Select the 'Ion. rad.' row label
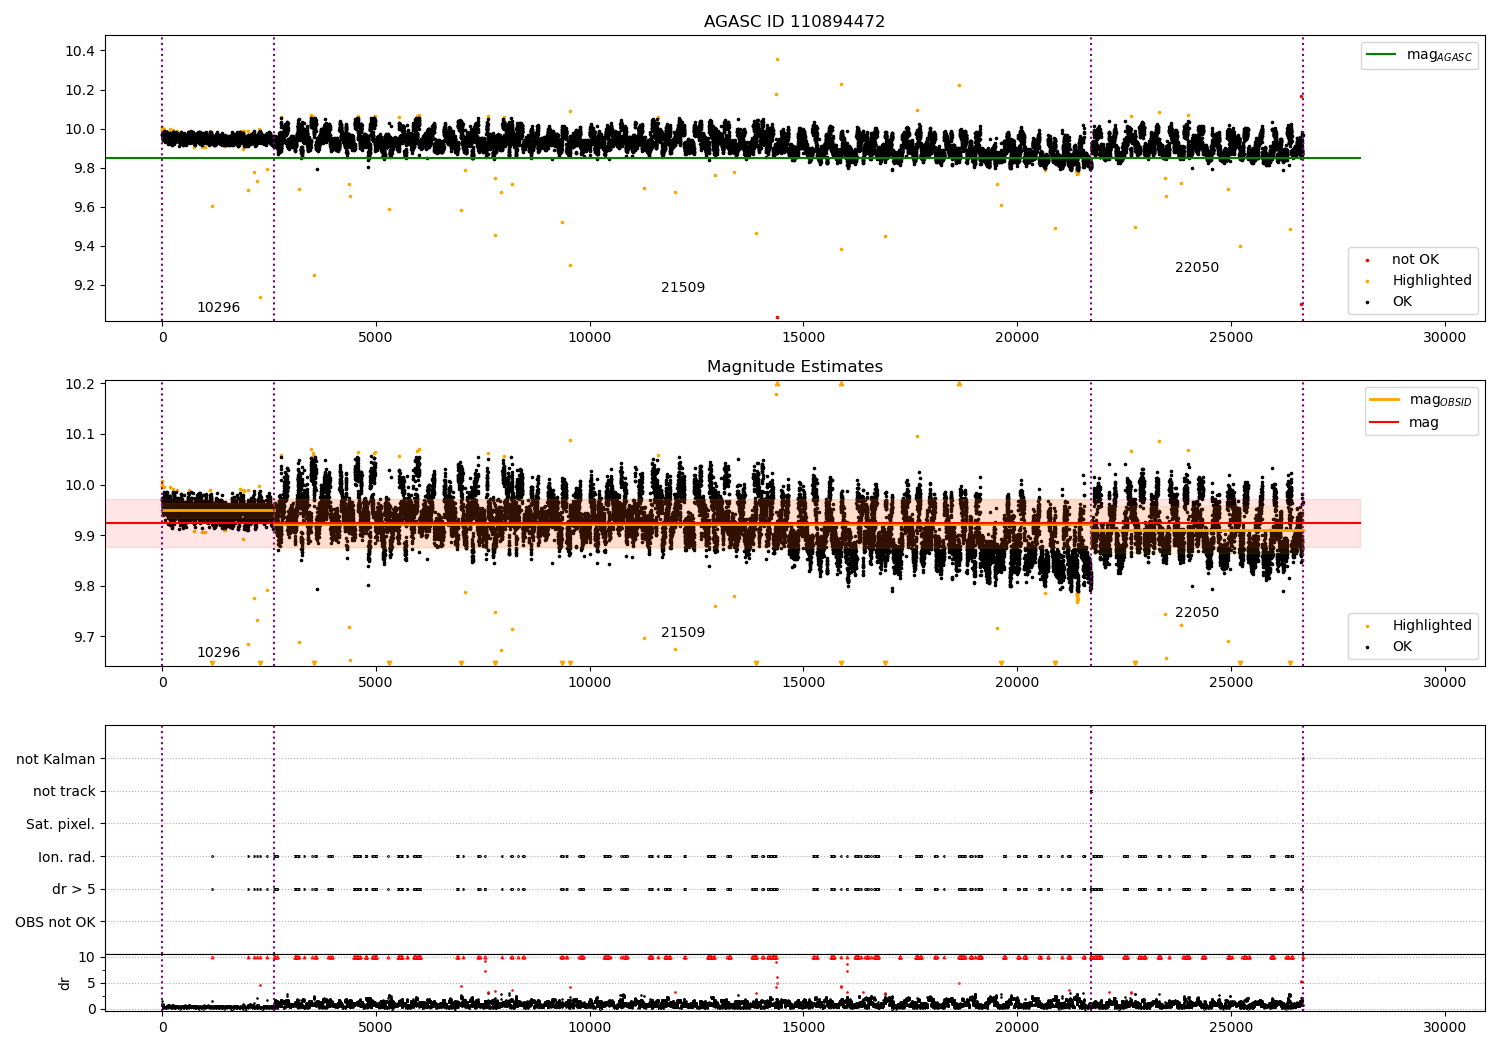The height and width of the screenshot is (1050, 1500). (67, 858)
